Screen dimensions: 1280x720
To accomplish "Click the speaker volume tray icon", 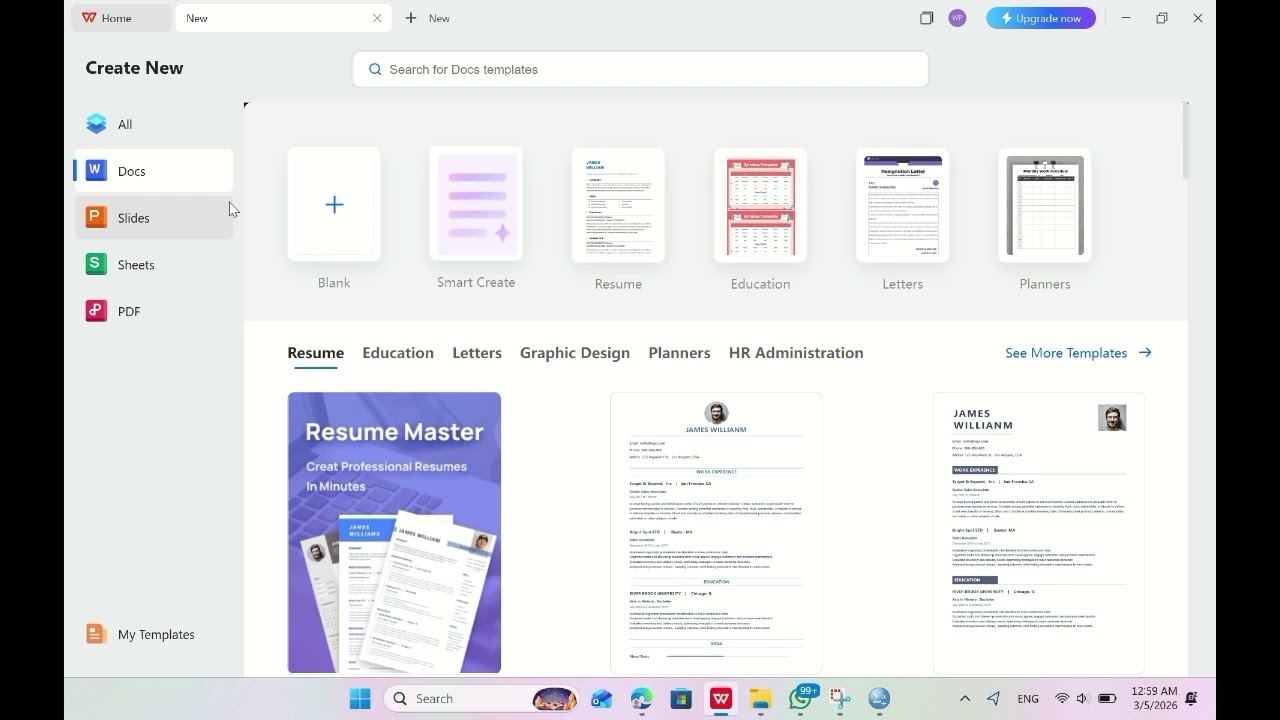I will (1083, 698).
